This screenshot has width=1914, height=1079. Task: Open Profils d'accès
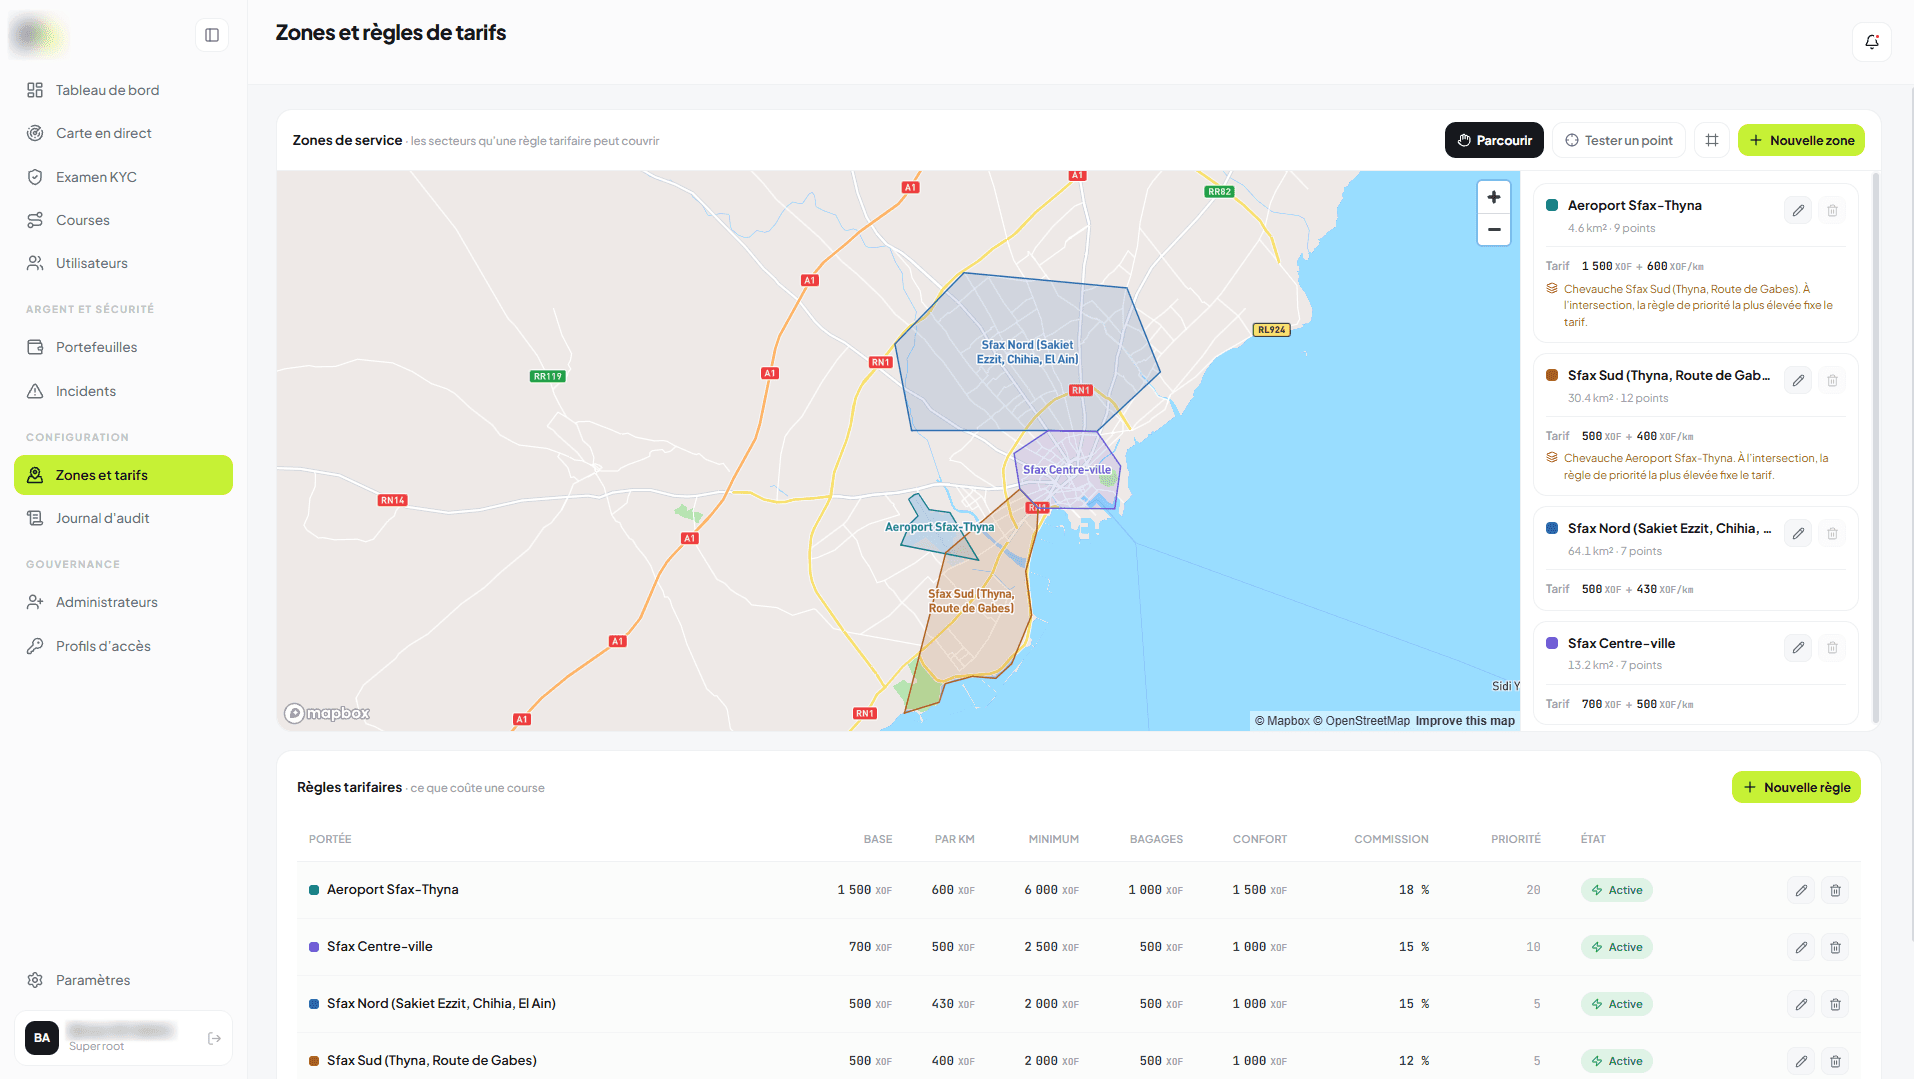click(x=123, y=646)
